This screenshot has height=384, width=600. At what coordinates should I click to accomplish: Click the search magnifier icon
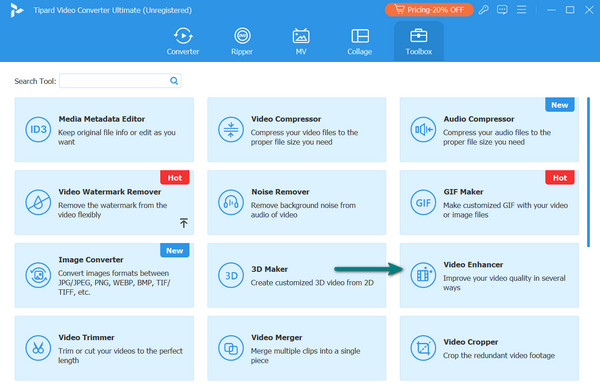point(174,81)
